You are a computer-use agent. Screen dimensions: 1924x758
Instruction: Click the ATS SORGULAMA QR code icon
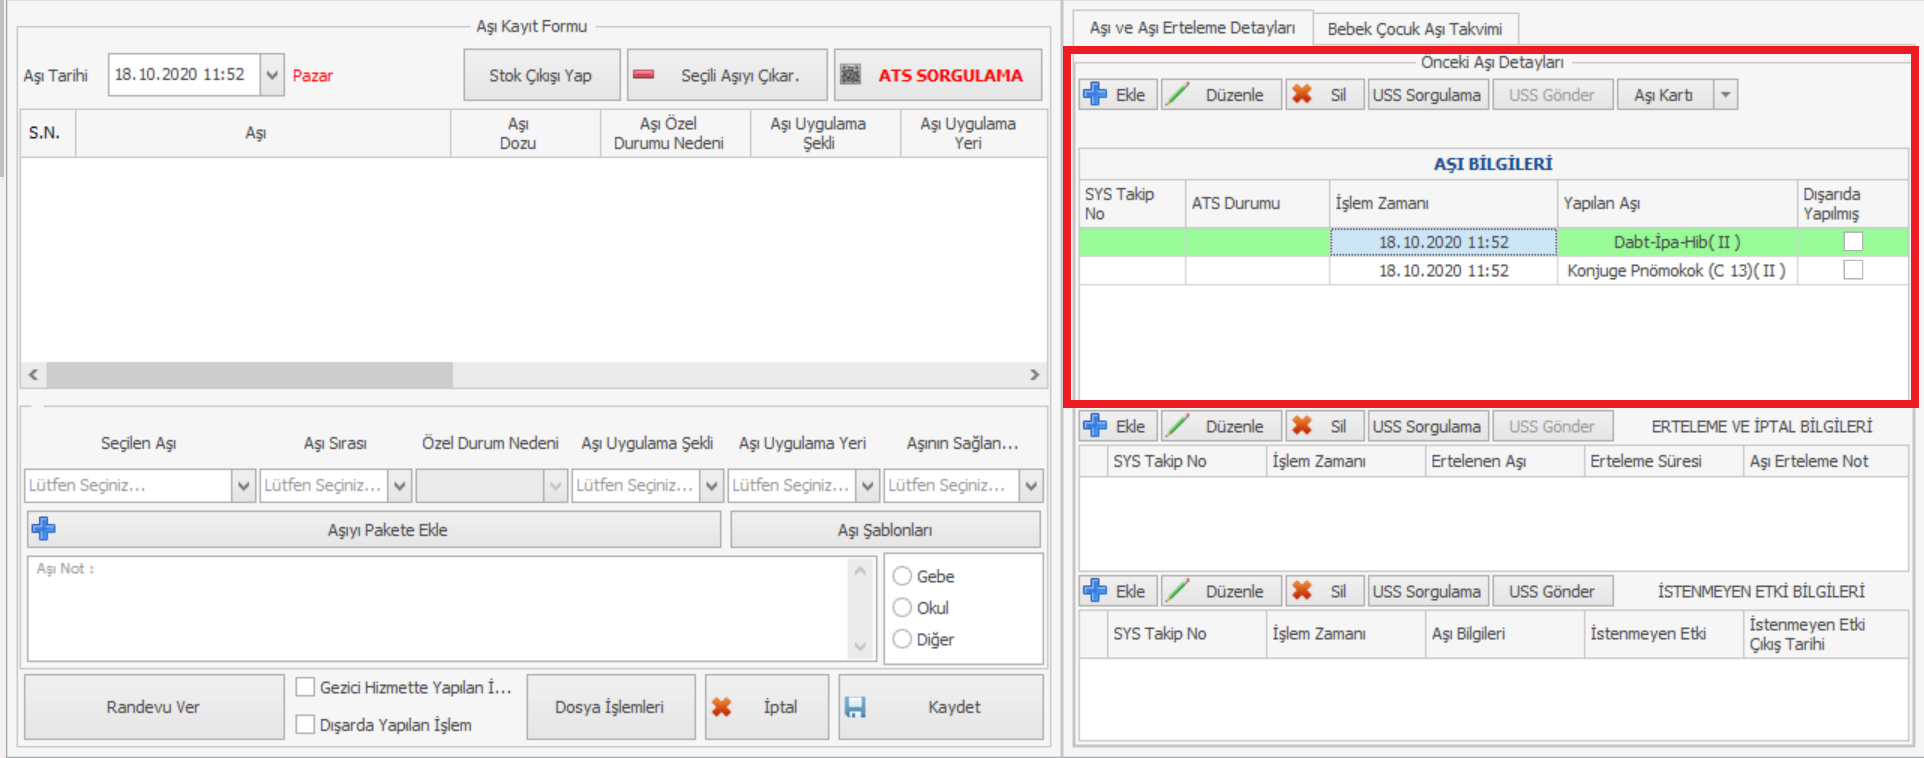tap(850, 75)
